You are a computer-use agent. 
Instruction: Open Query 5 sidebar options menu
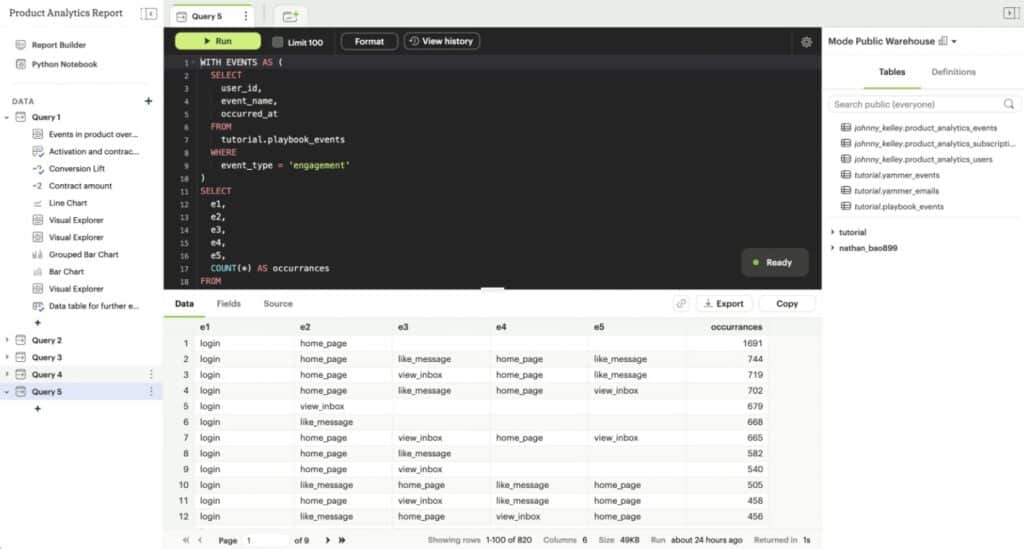tap(151, 392)
